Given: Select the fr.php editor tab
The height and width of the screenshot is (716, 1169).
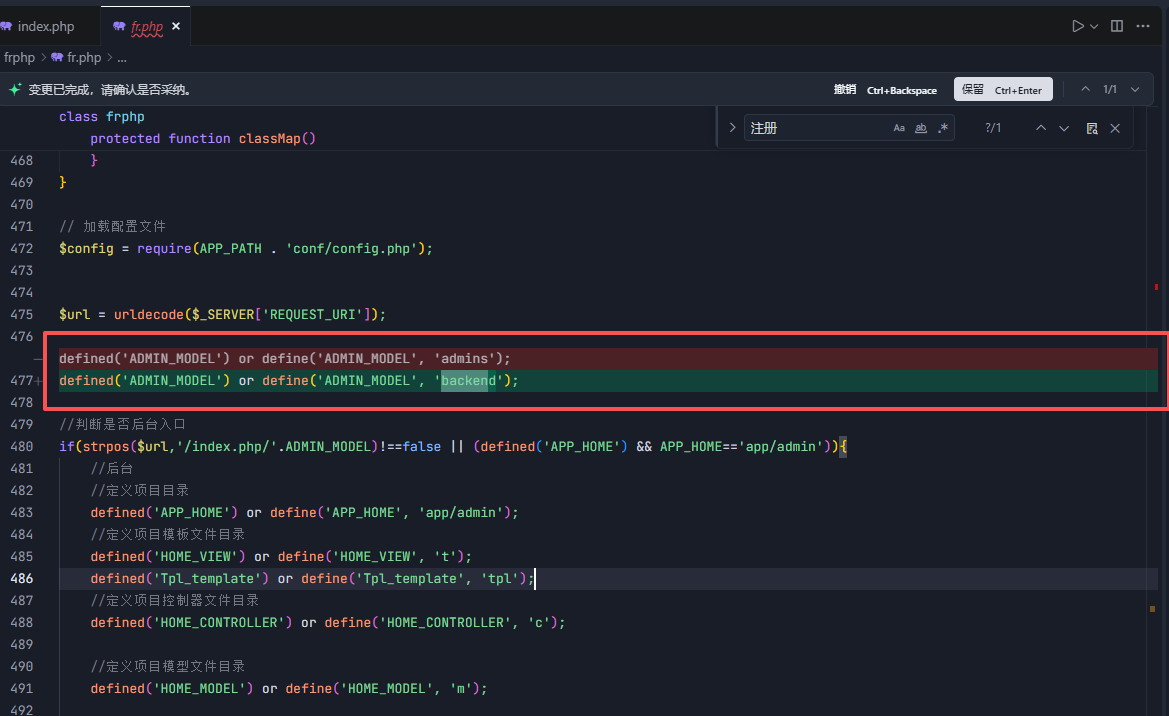Looking at the screenshot, I should (x=146, y=27).
